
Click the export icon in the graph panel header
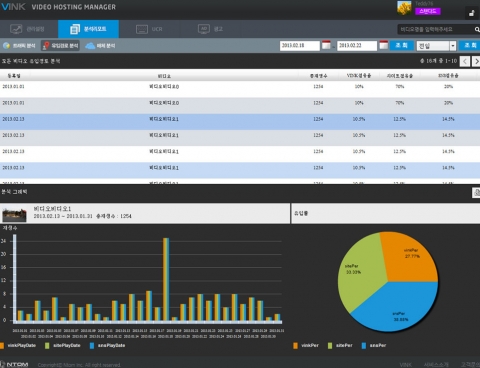(476, 192)
